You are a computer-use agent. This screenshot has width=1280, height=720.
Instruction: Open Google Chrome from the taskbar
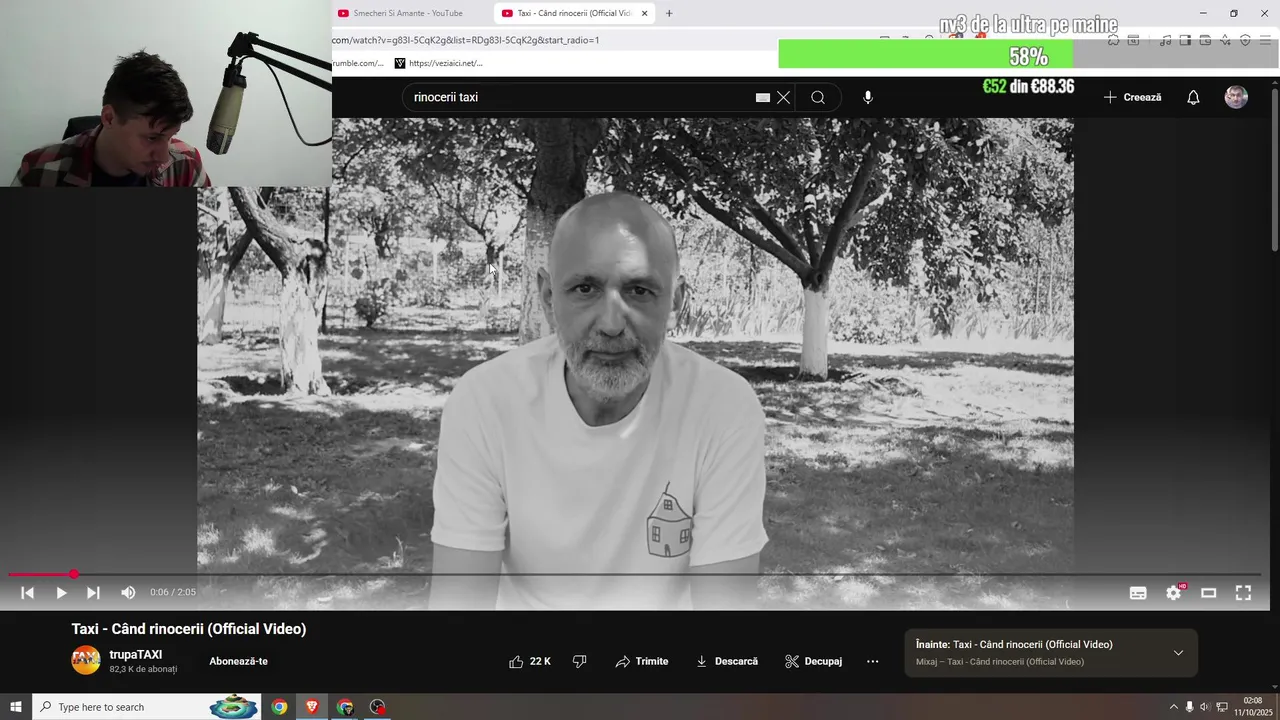[279, 707]
